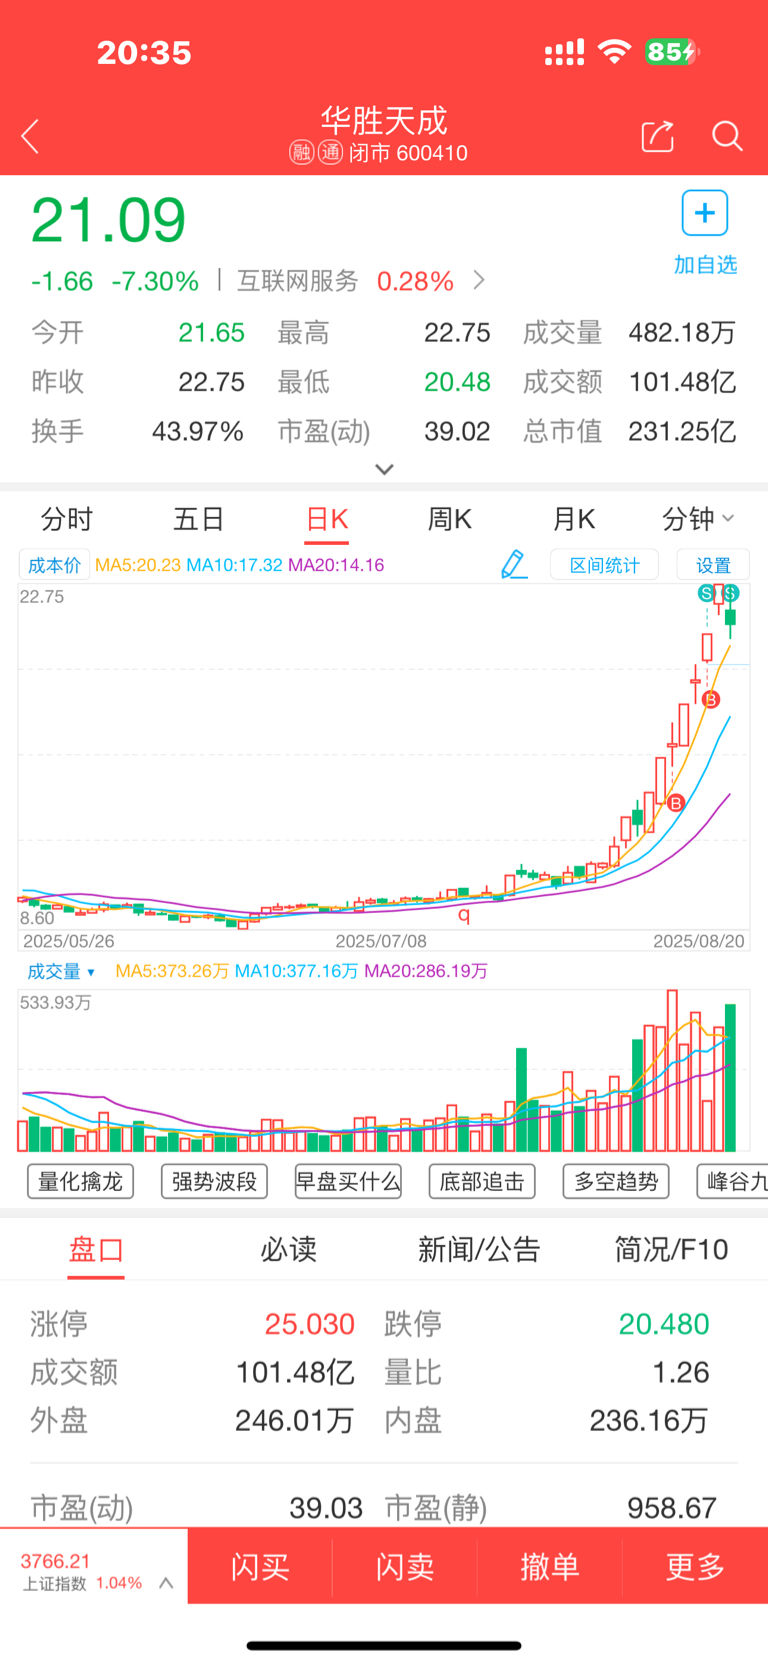The width and height of the screenshot is (768, 1665).
Task: Tap the 互联网服务 sector name
Action: pos(297,281)
